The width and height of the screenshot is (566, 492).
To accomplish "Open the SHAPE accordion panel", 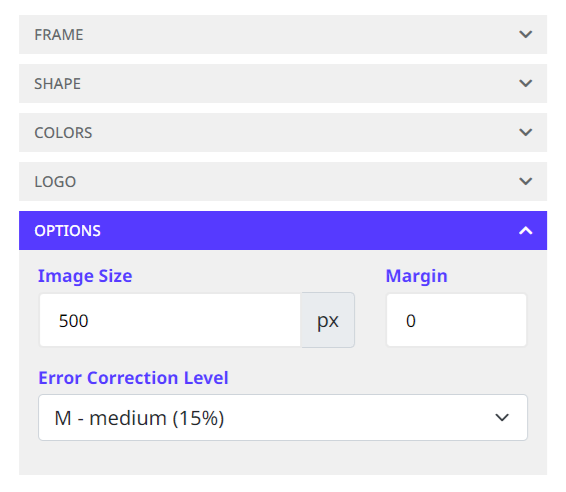I will 283,83.
